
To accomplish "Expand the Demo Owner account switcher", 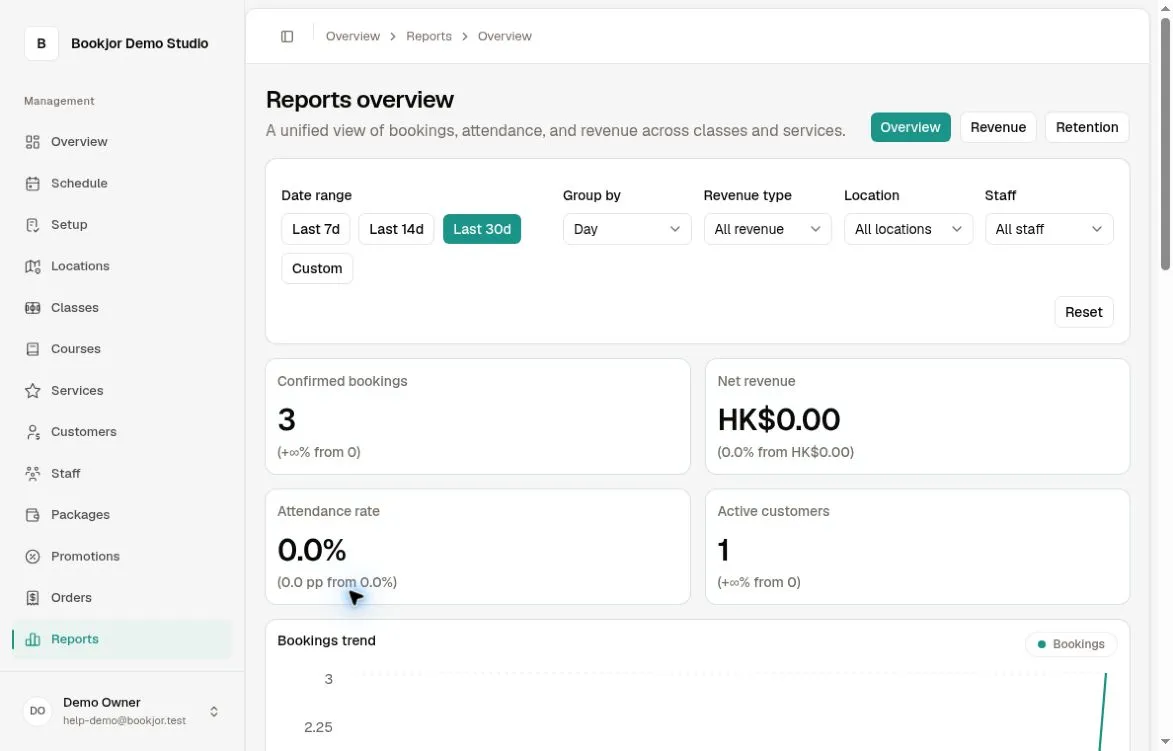I will pyautogui.click(x=214, y=711).
